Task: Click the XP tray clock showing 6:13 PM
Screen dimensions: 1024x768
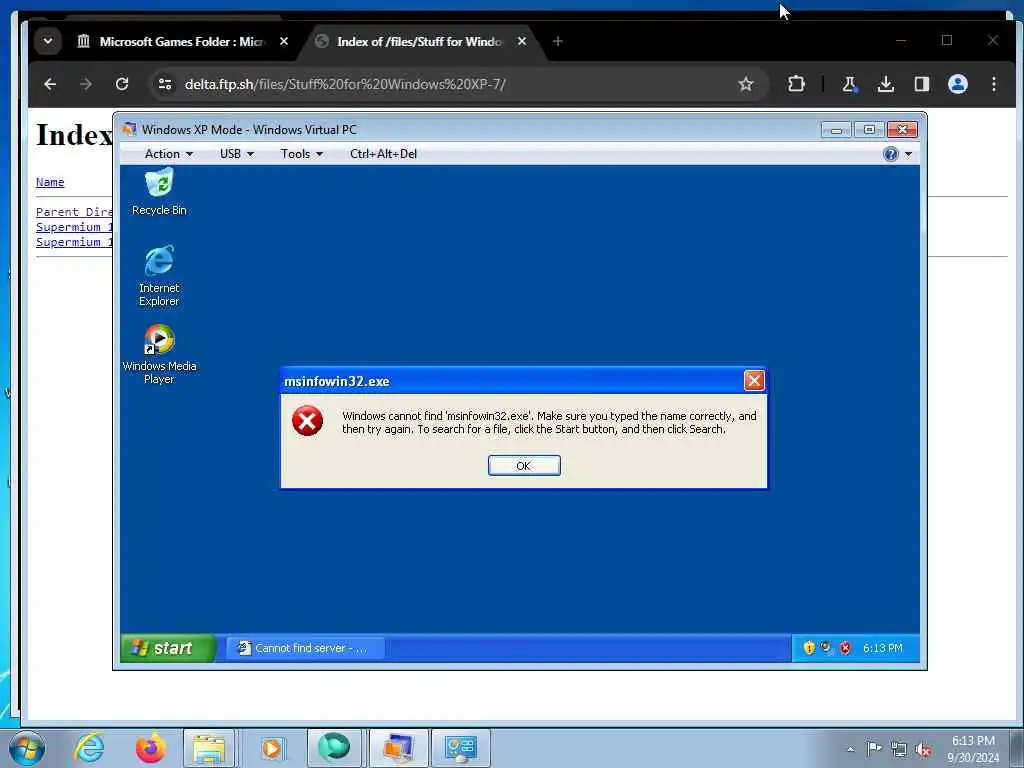Action: click(x=882, y=648)
